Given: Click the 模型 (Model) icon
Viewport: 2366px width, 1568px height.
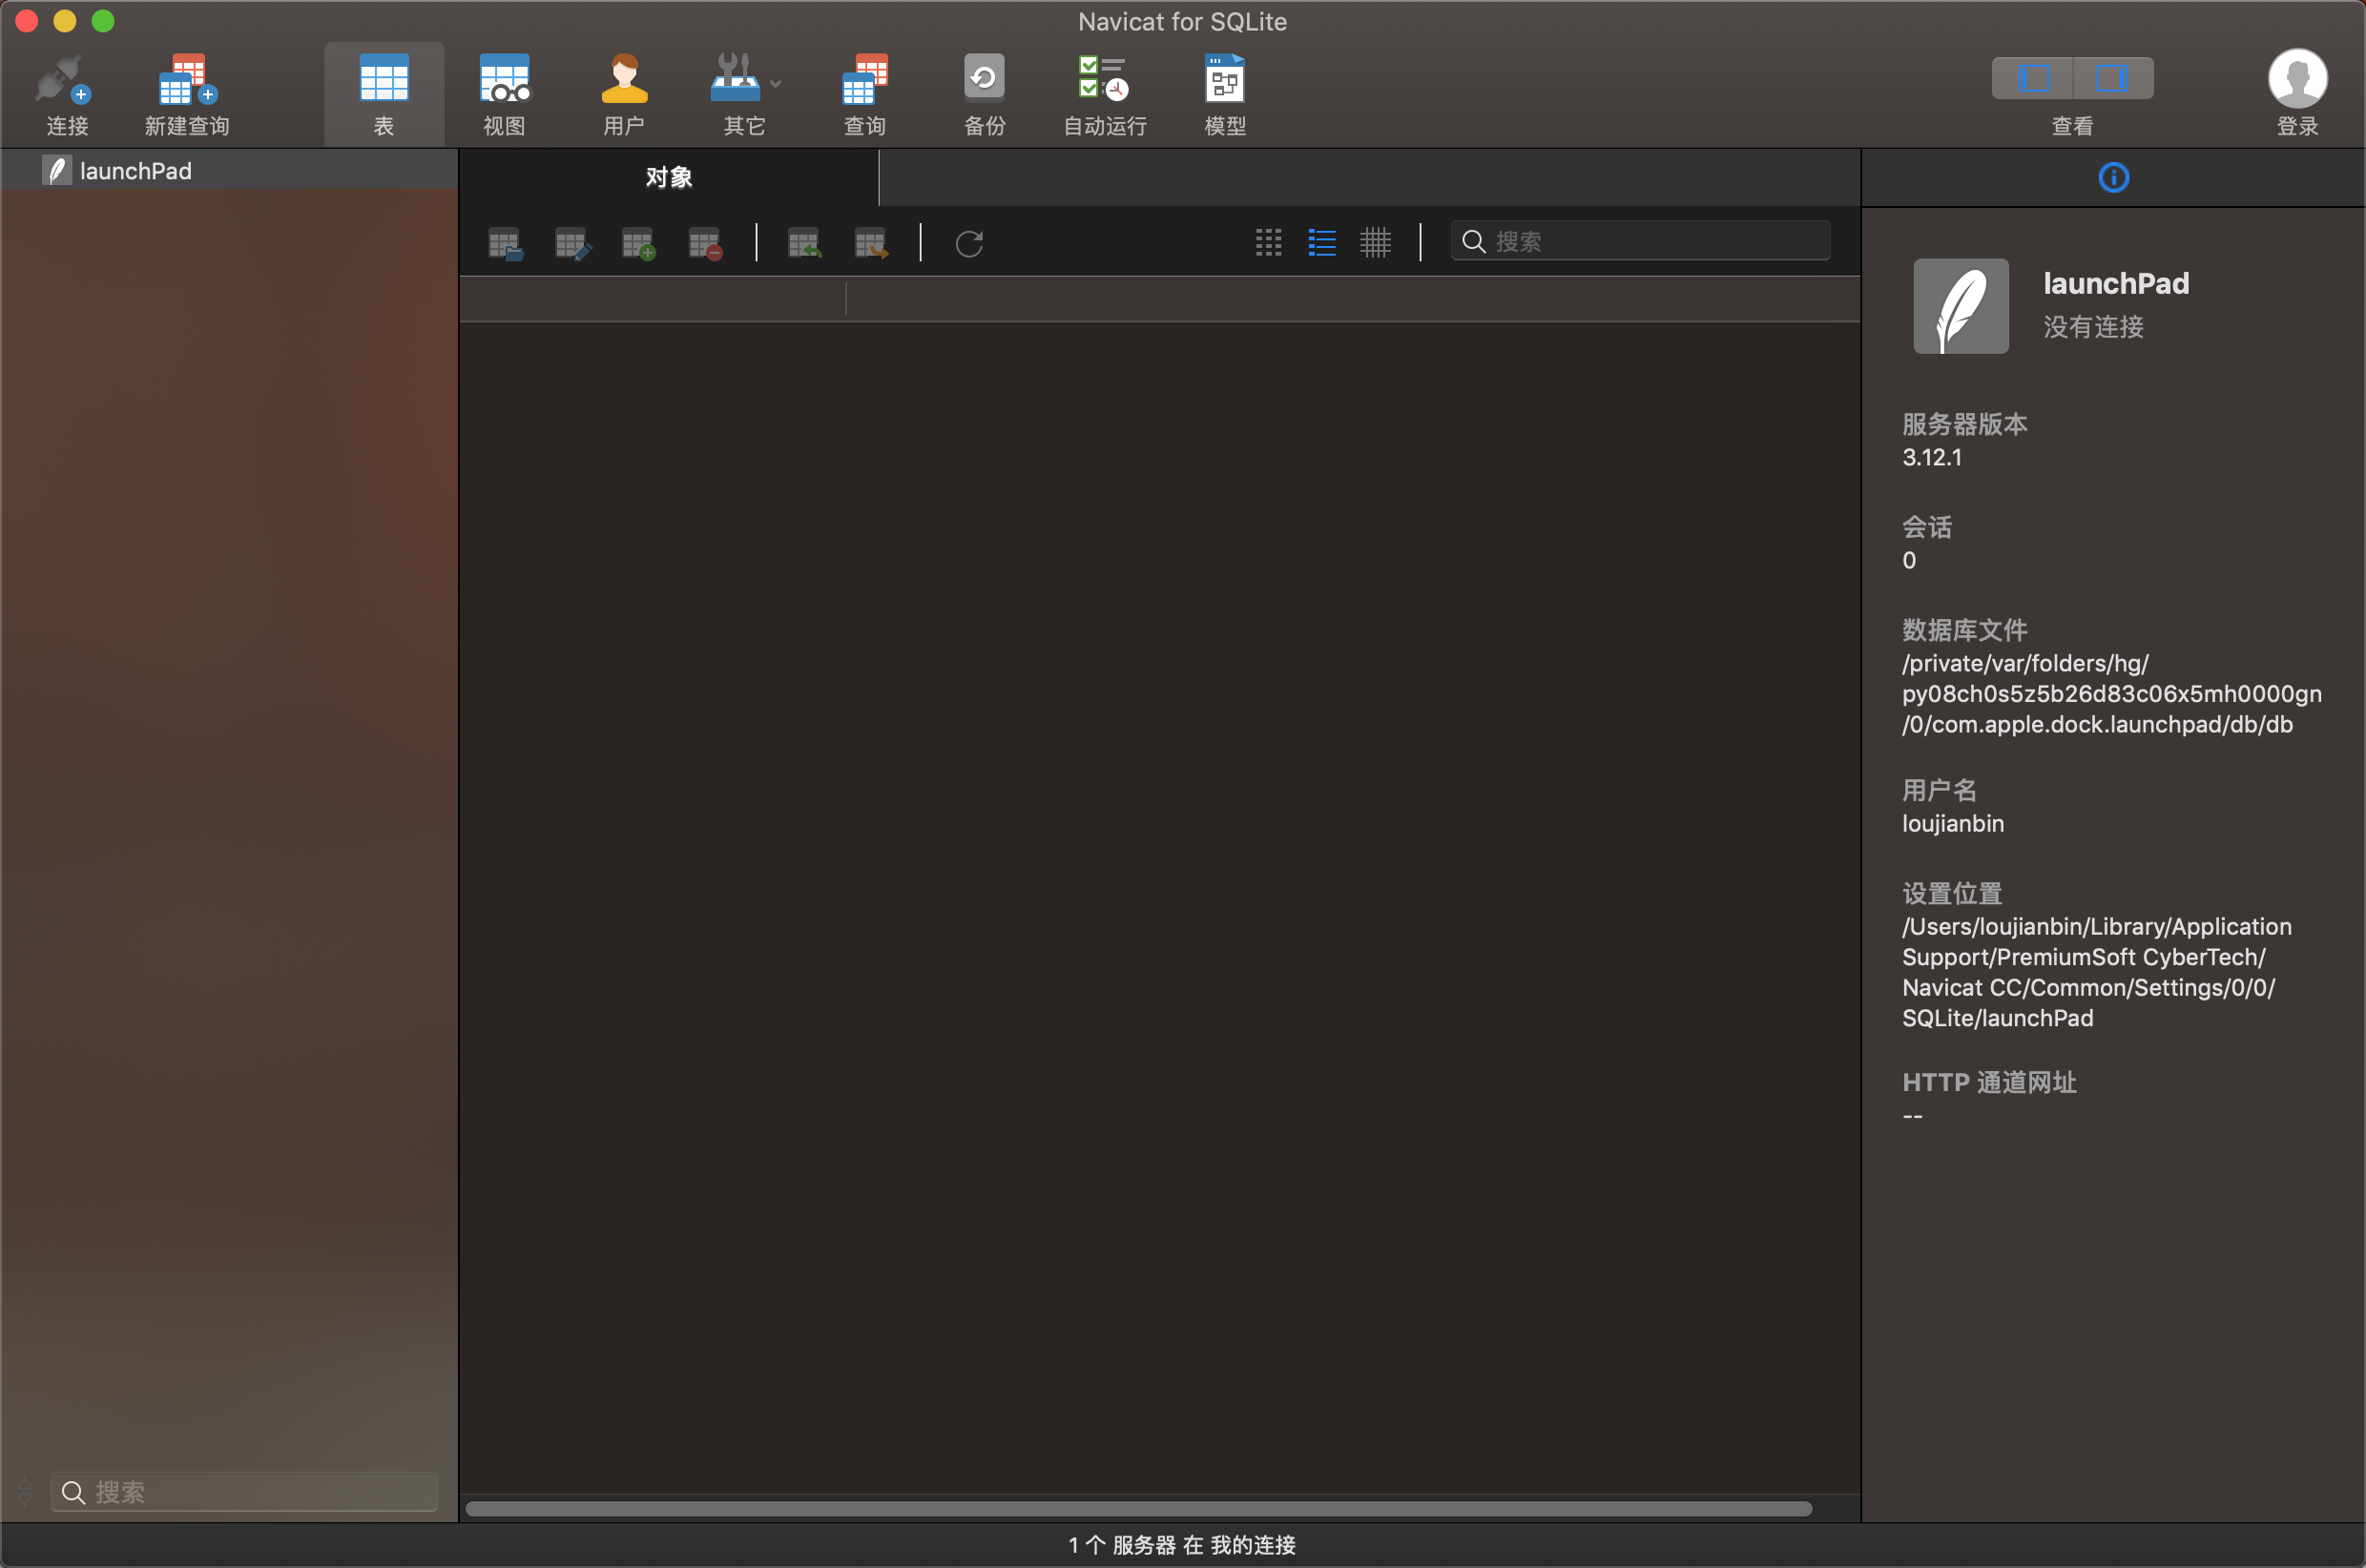Looking at the screenshot, I should pos(1225,79).
